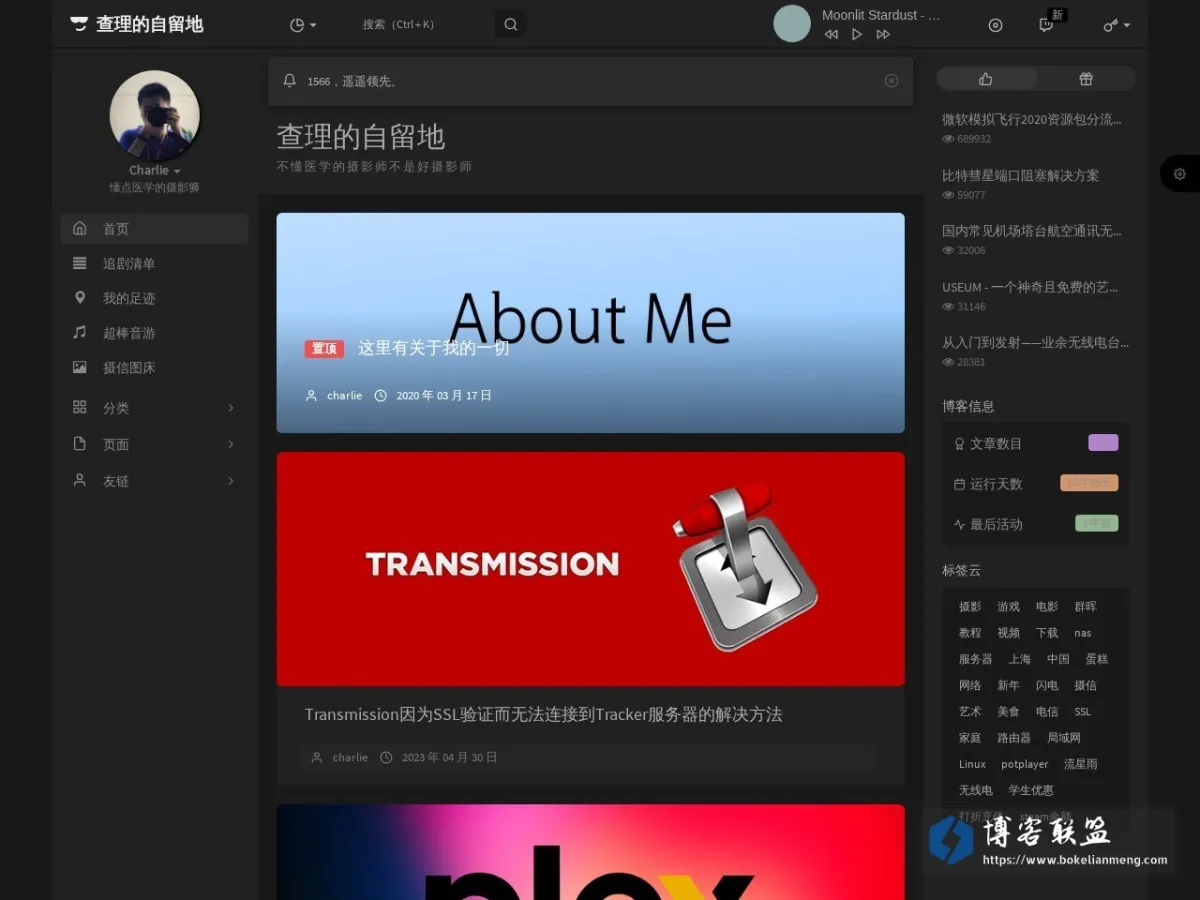Image resolution: width=1200 pixels, height=900 pixels.
Task: Open the 这里有关于我的一切 post title
Action: tap(434, 348)
